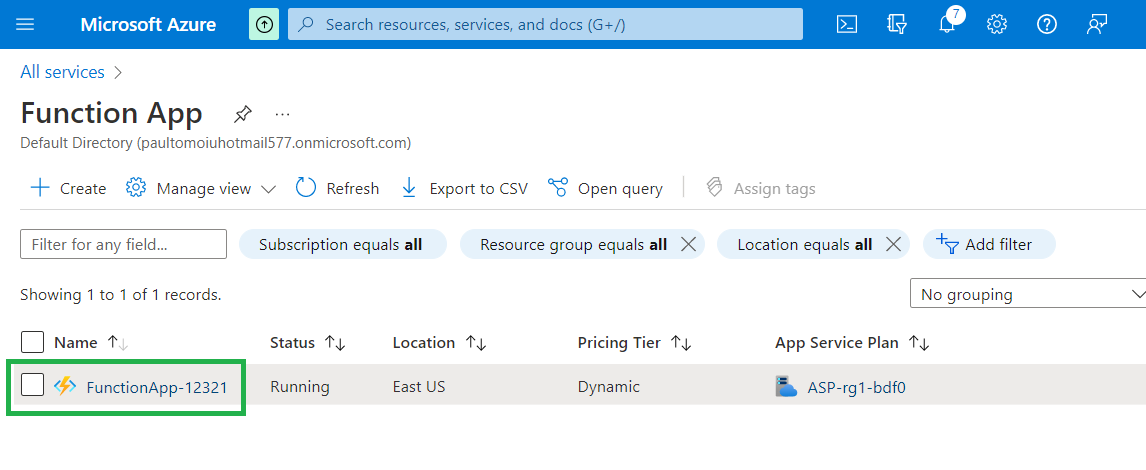This screenshot has width=1146, height=470.
Task: Click the Assign tags command
Action: [761, 189]
